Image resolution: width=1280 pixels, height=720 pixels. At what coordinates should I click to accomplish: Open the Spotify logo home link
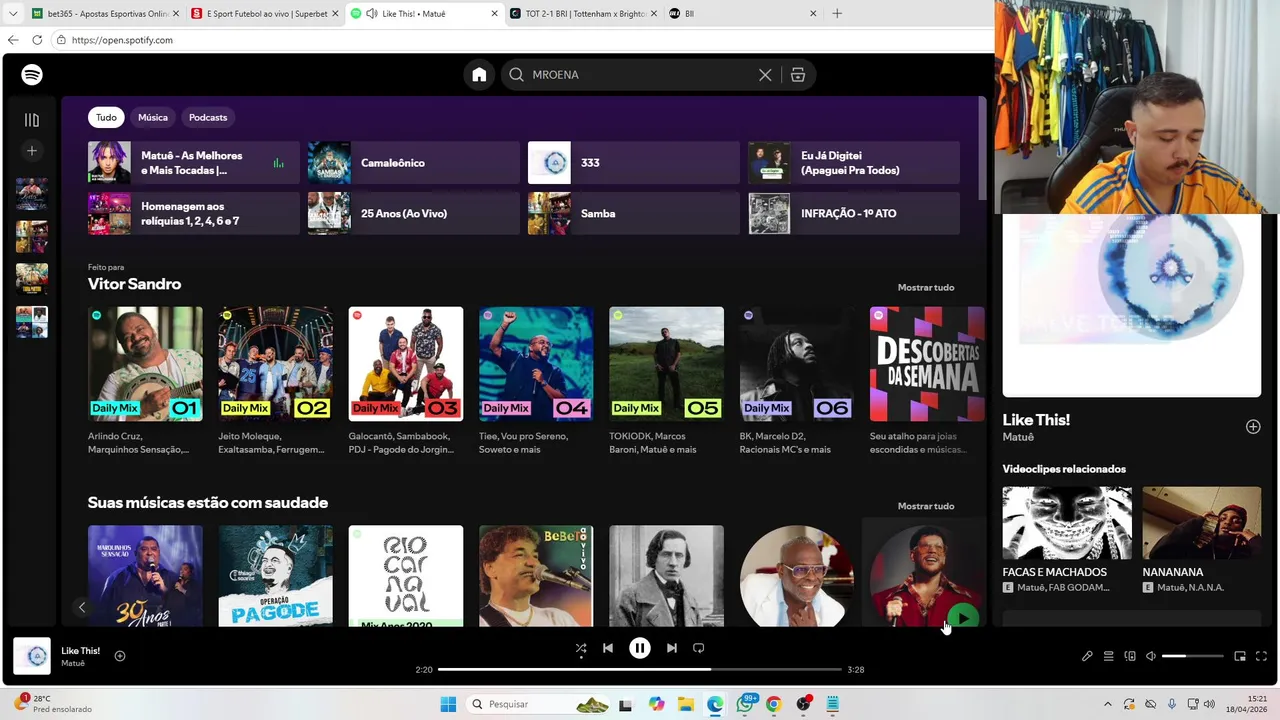tap(32, 75)
